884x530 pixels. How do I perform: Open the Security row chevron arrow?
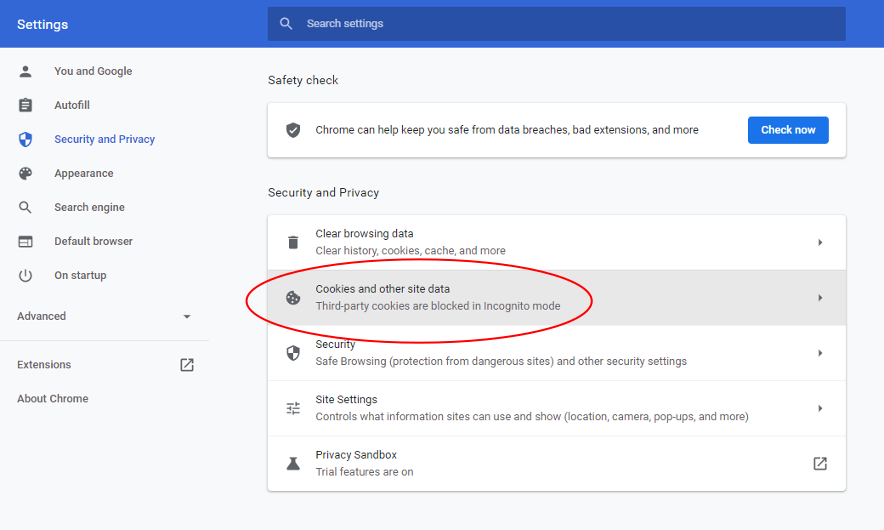pyautogui.click(x=820, y=353)
